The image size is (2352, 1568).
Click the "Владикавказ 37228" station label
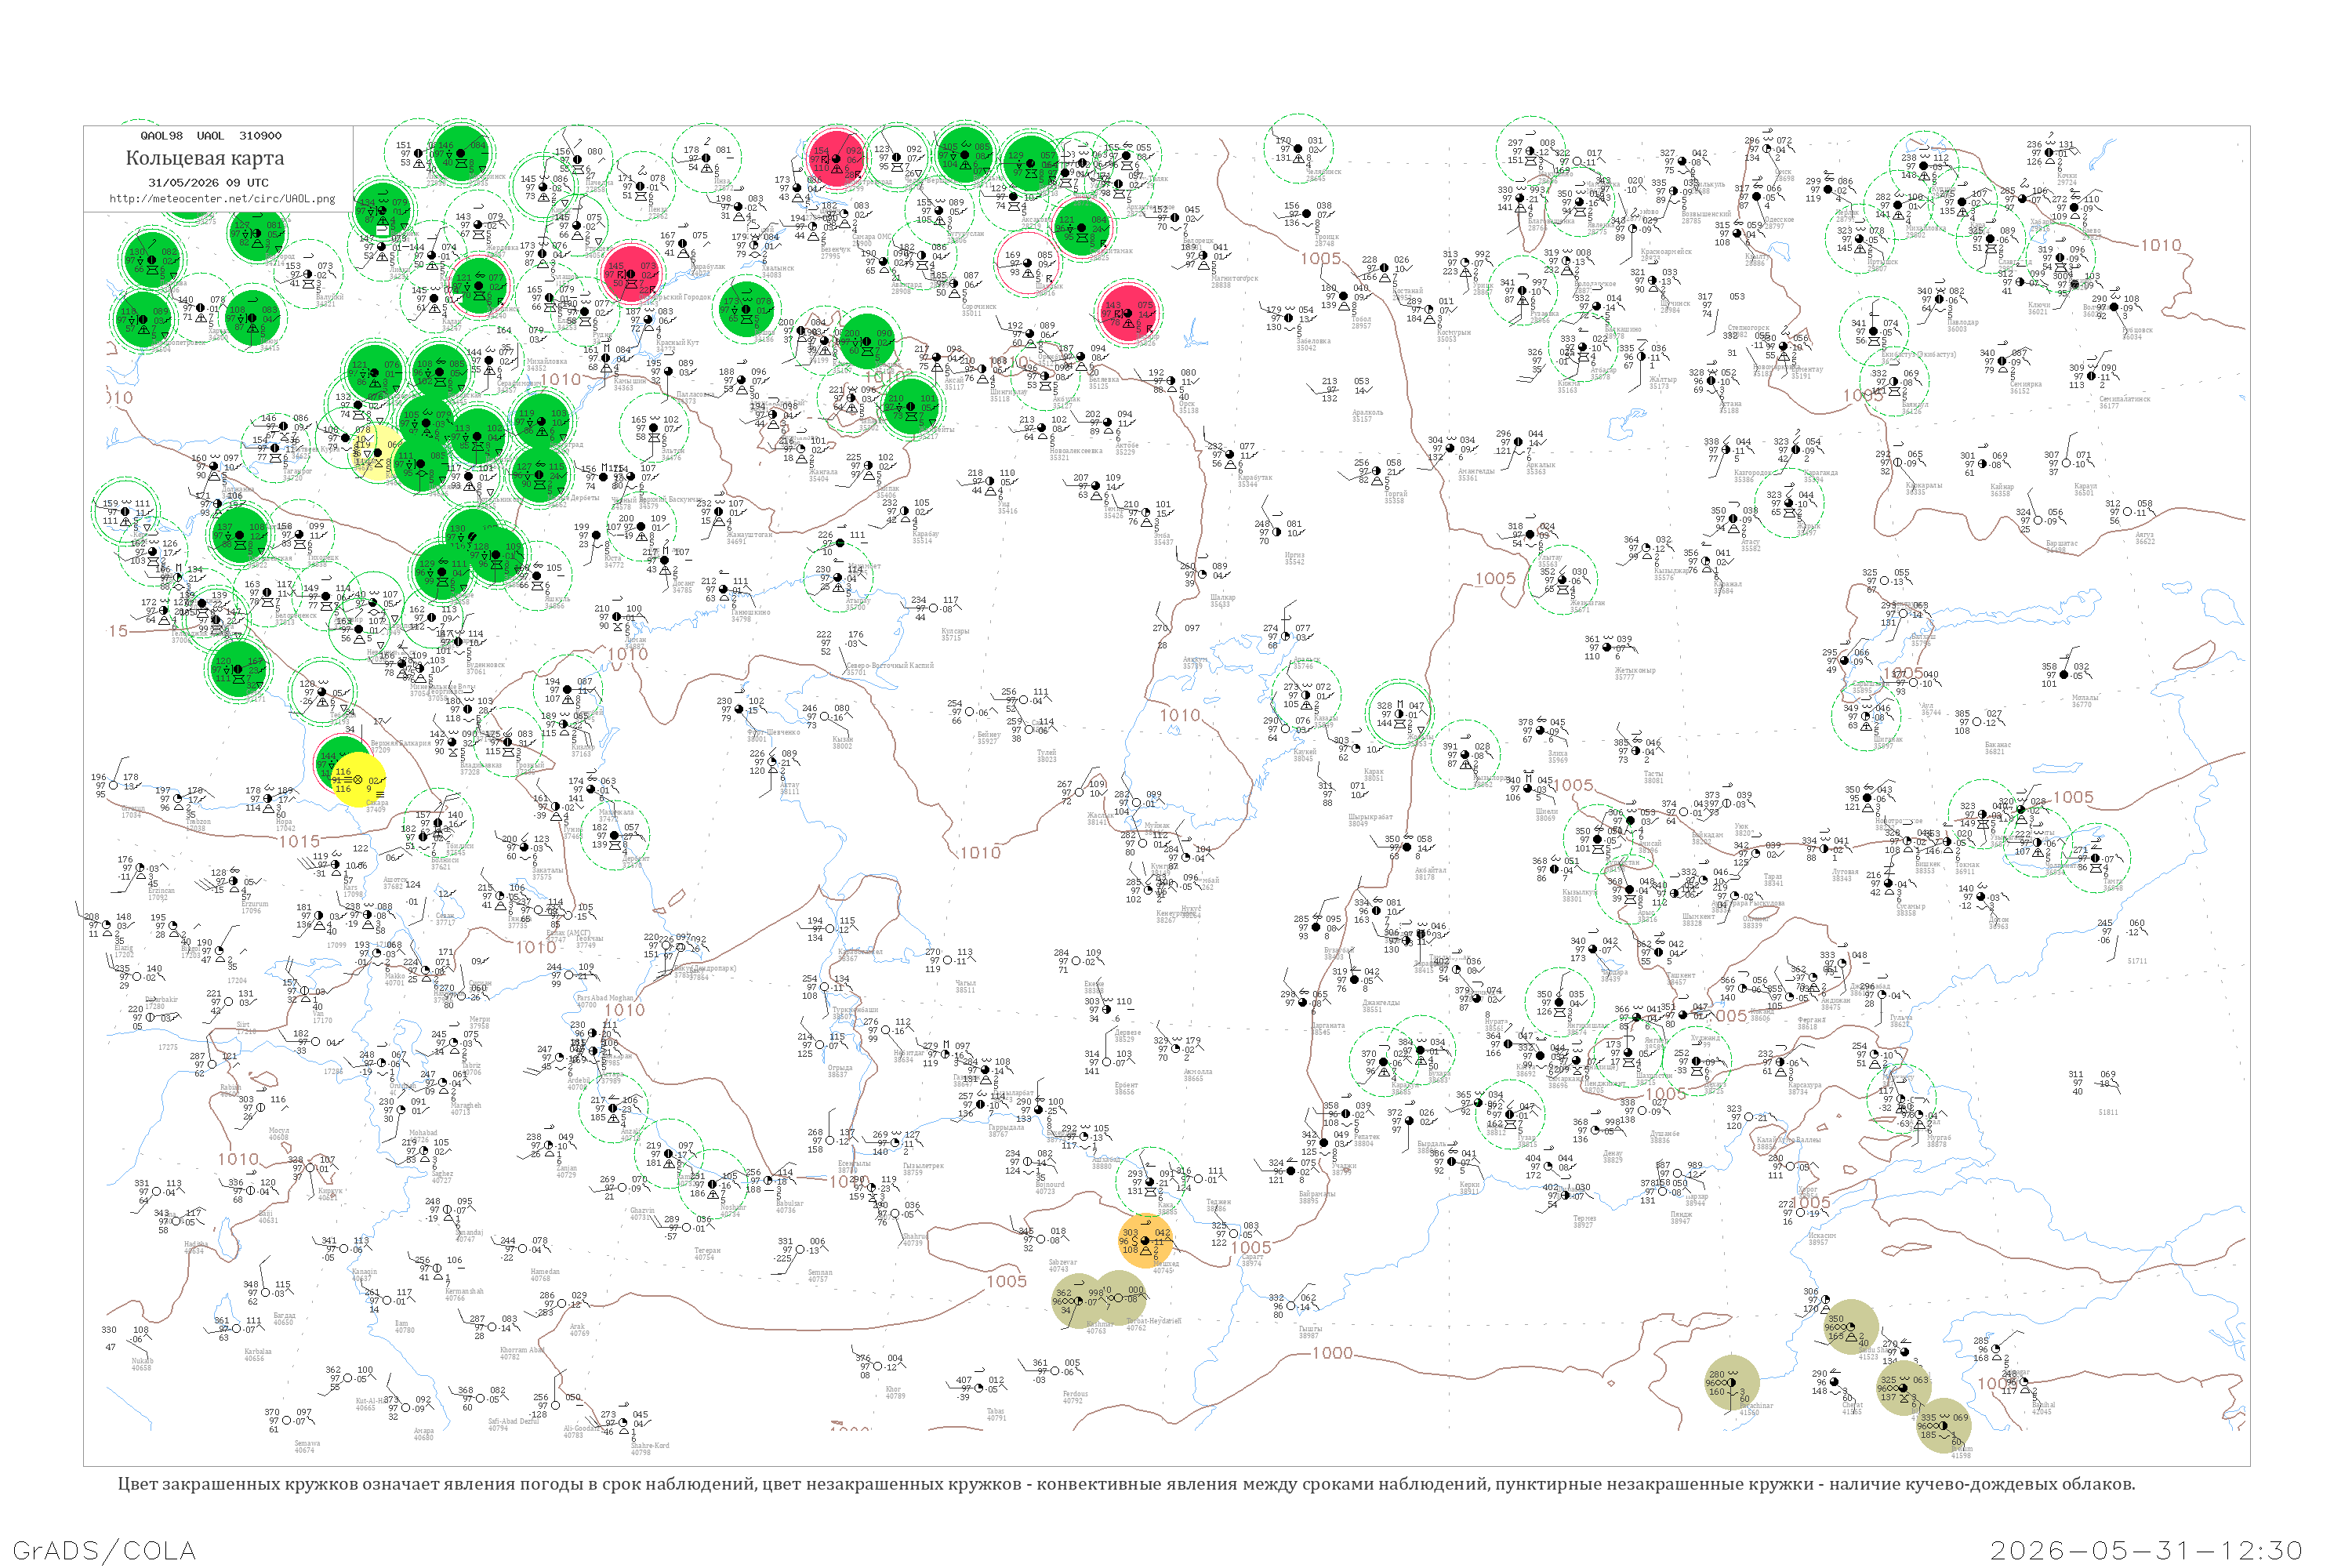click(x=483, y=768)
